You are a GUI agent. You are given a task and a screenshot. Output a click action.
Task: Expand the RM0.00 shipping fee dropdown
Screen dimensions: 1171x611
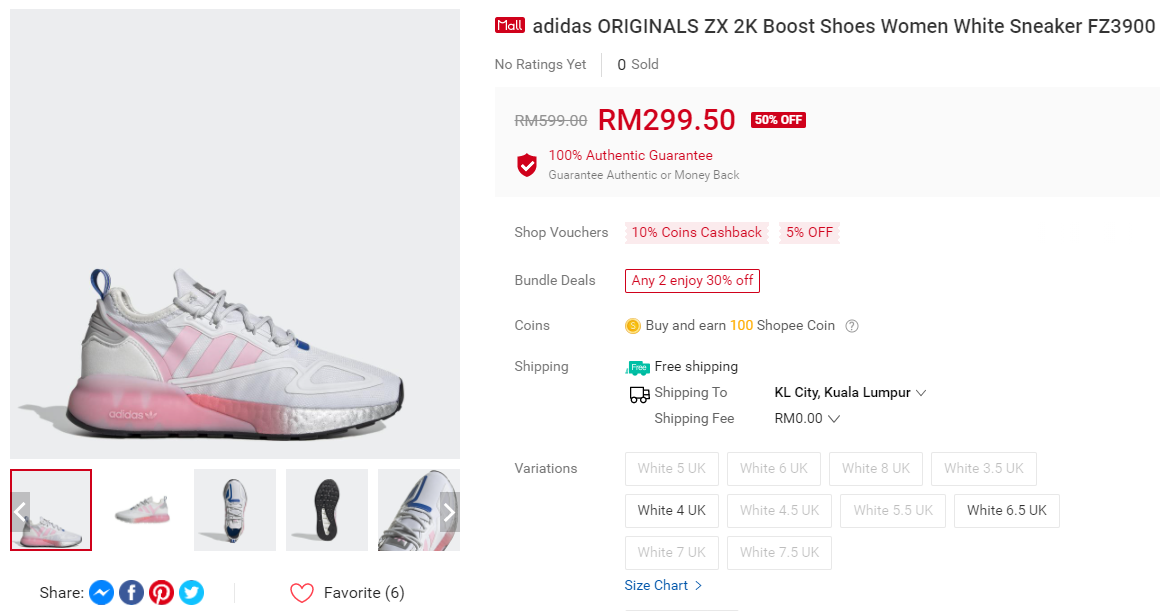[x=807, y=419]
